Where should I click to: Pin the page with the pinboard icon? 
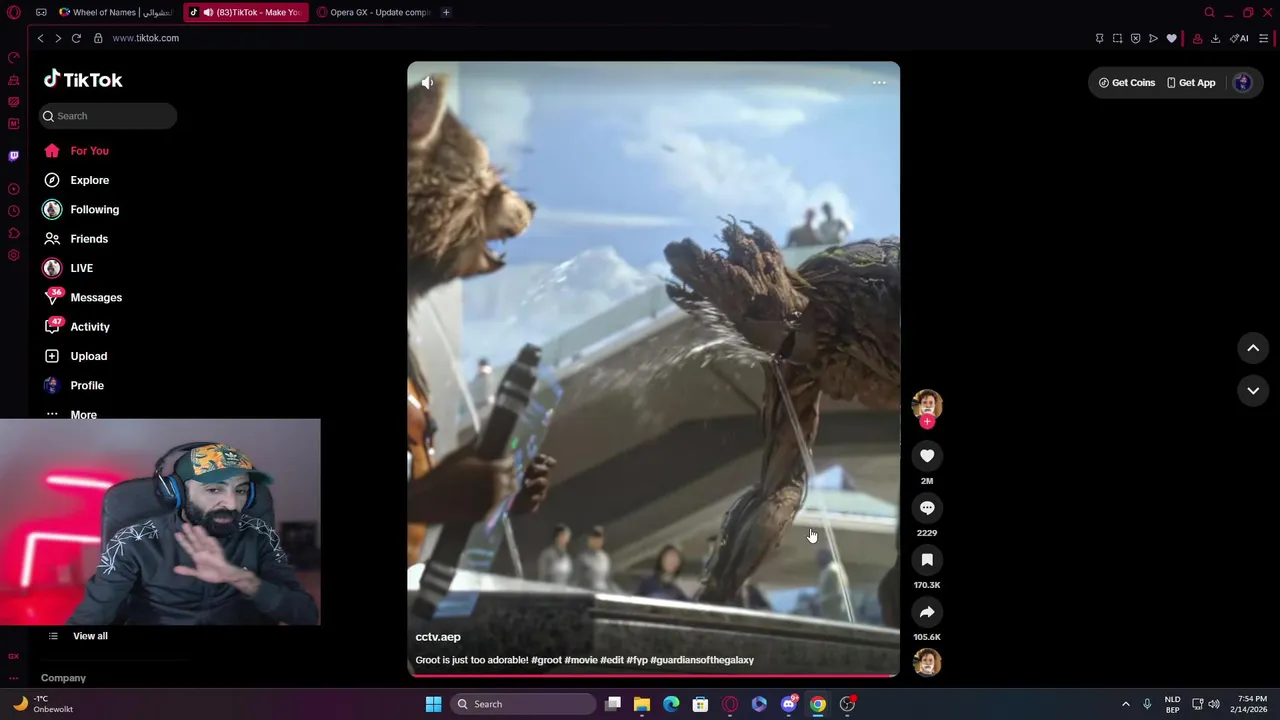pyautogui.click(x=1100, y=39)
